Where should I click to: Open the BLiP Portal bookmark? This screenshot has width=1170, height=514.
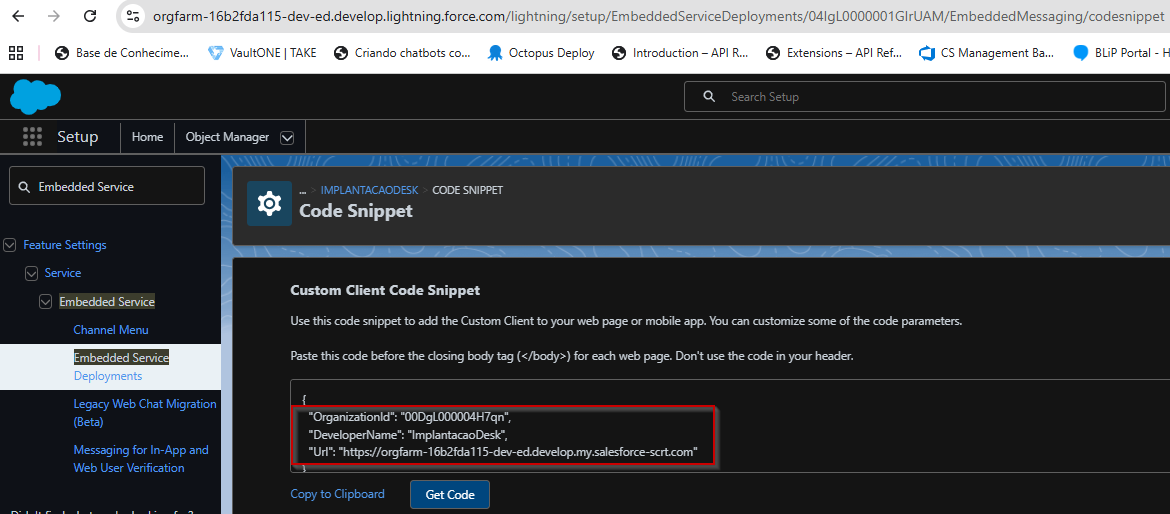coord(1120,53)
